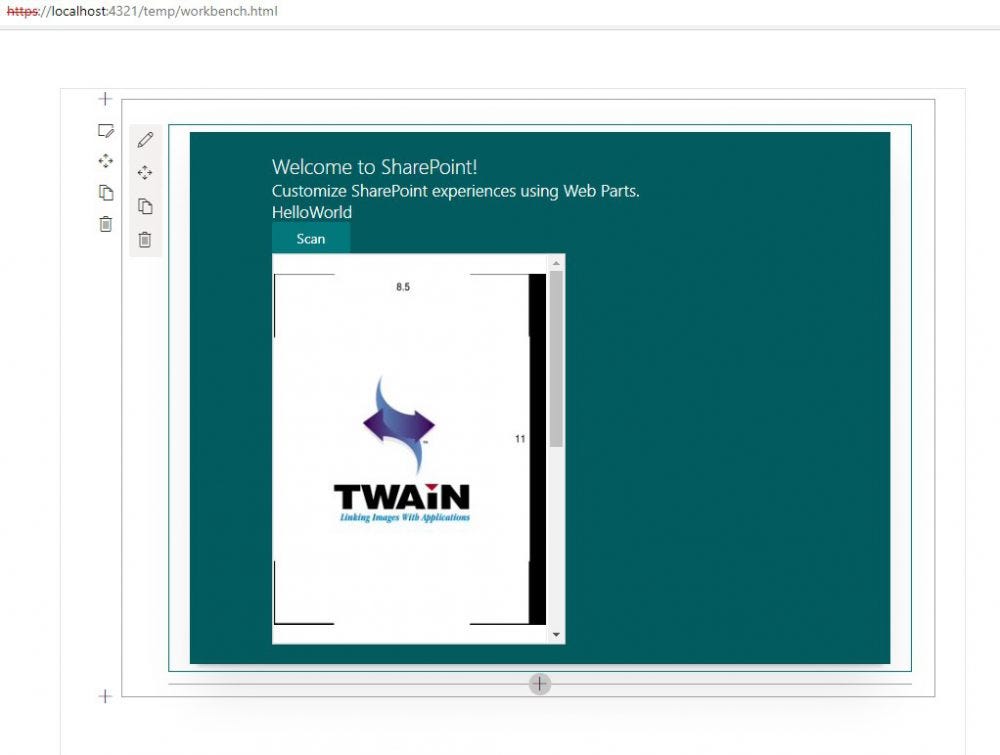The width and height of the screenshot is (1000, 755).
Task: Click the duplicate section icon on the left
Action: click(105, 192)
